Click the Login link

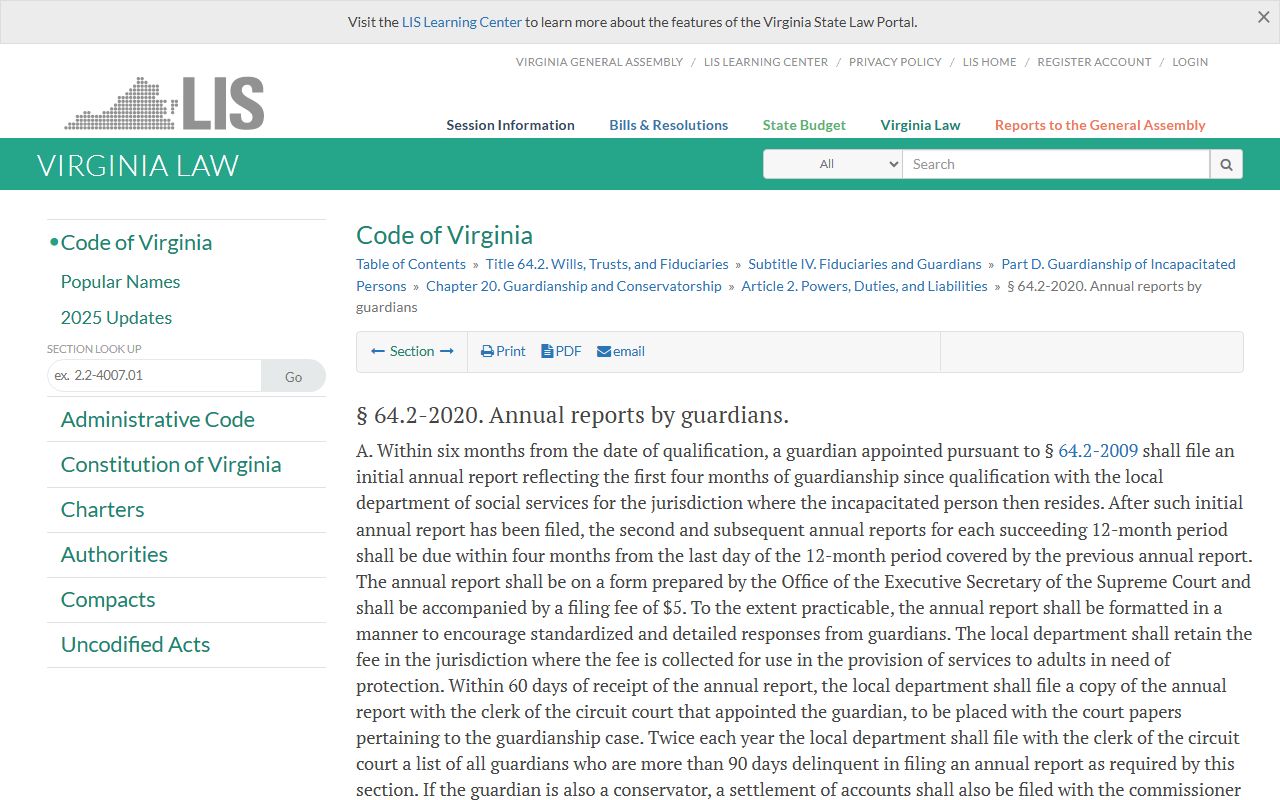pos(1190,62)
